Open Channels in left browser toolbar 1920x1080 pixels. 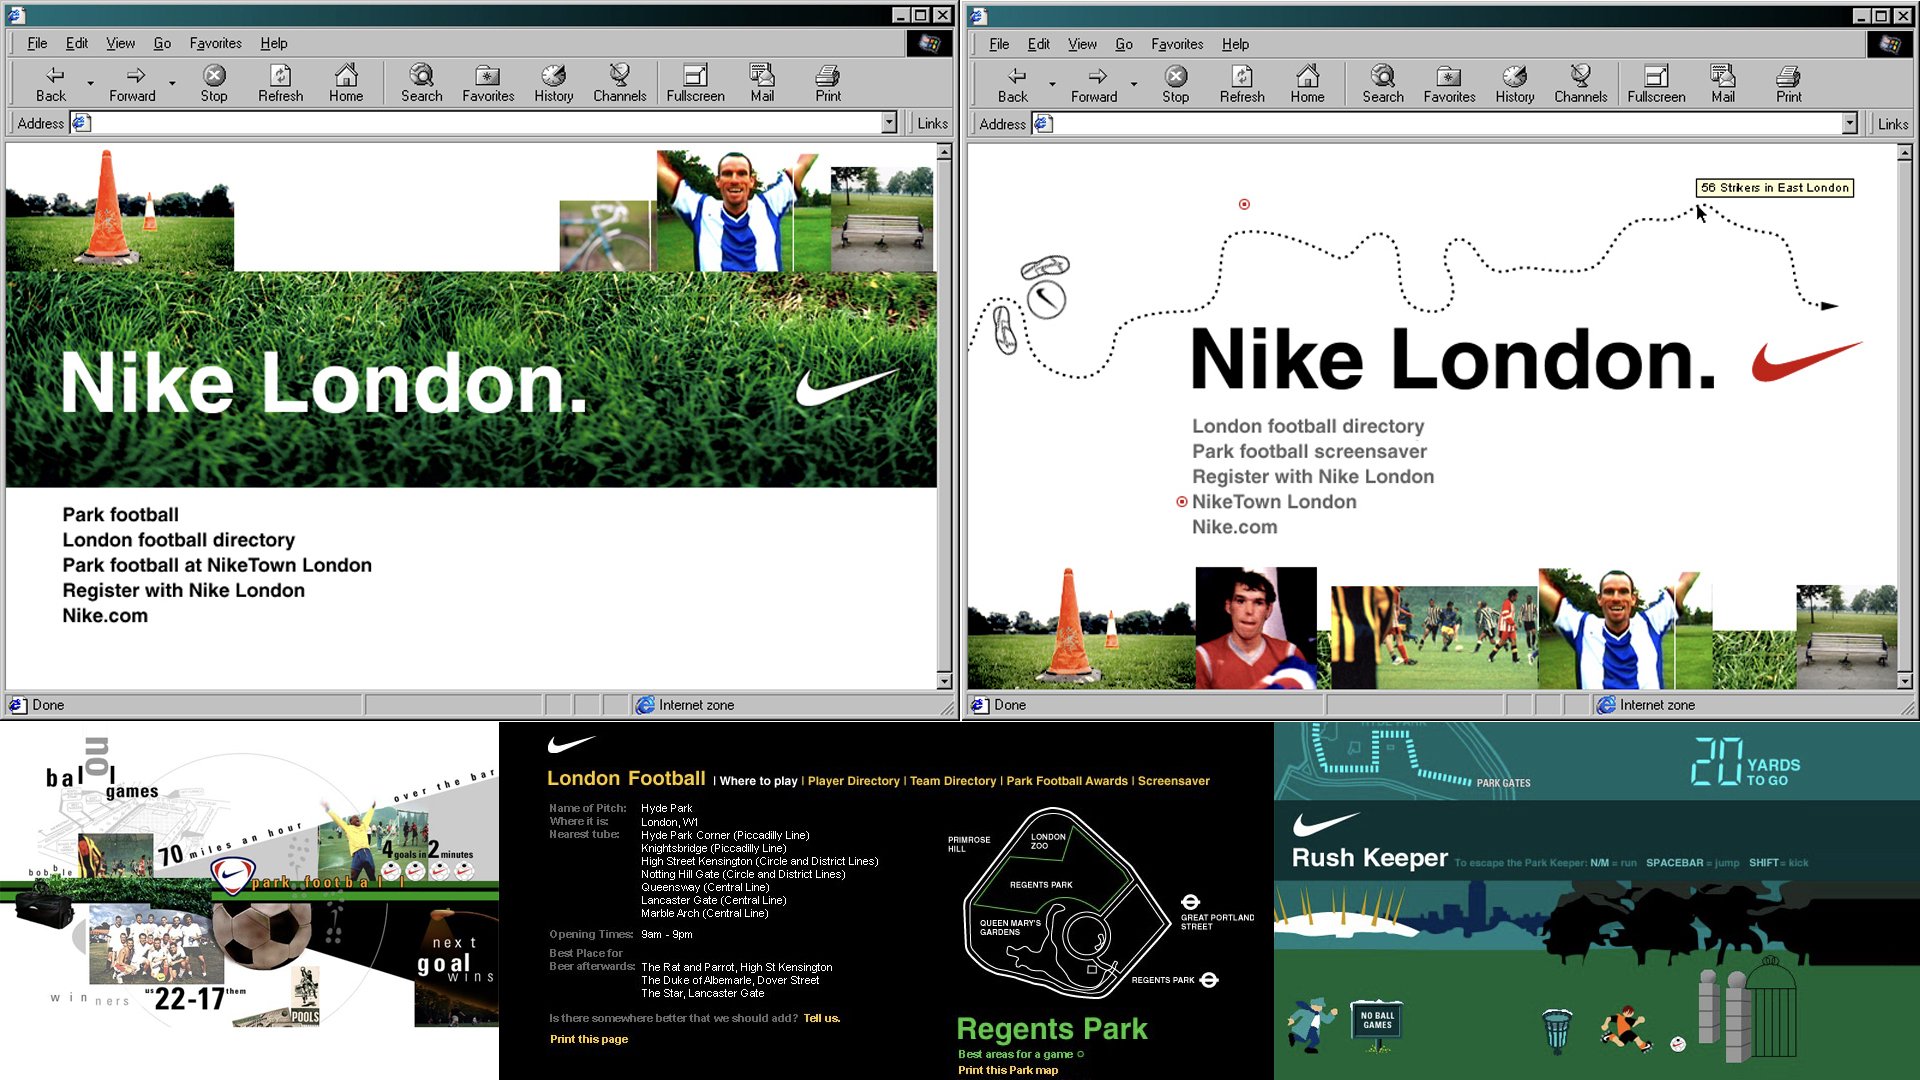pos(620,84)
